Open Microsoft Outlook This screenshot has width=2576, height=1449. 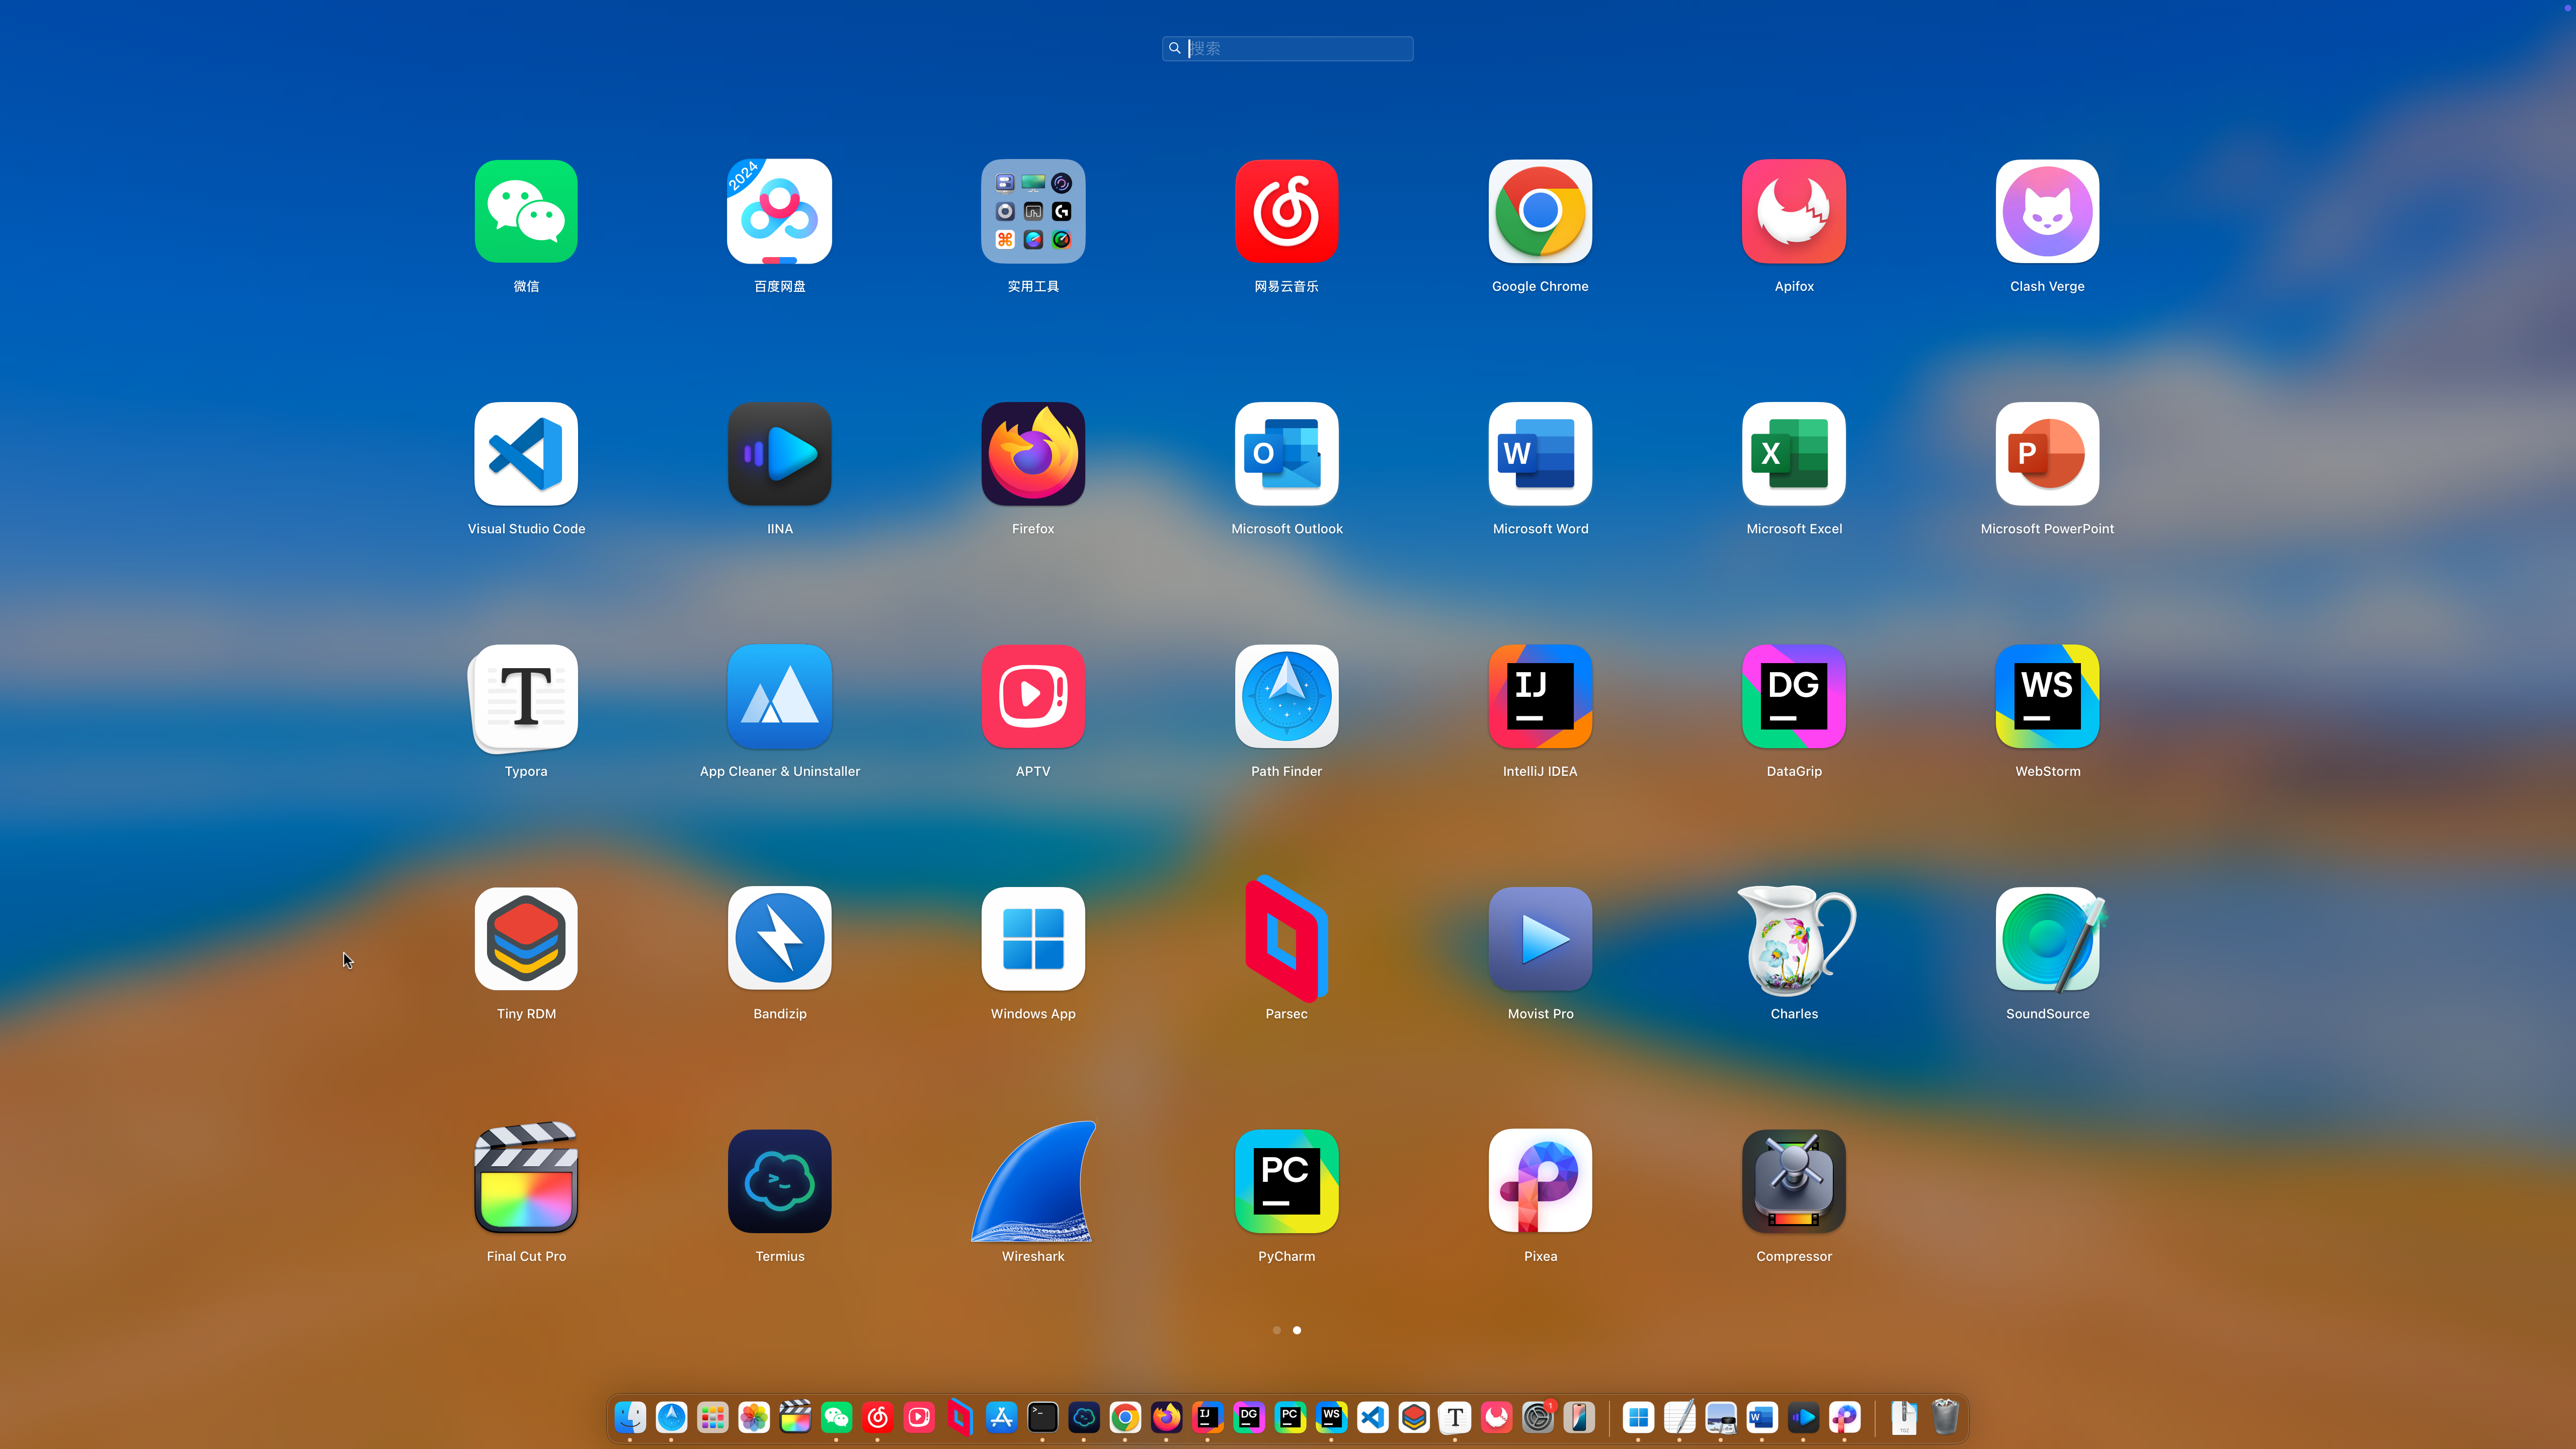1286,454
